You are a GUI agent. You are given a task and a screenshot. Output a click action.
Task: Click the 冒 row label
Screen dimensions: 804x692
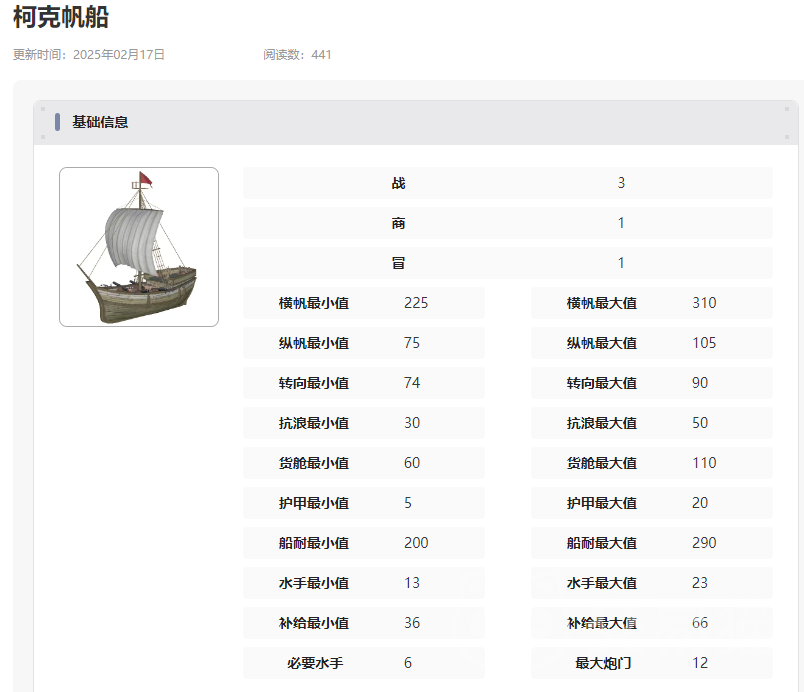[x=399, y=263]
